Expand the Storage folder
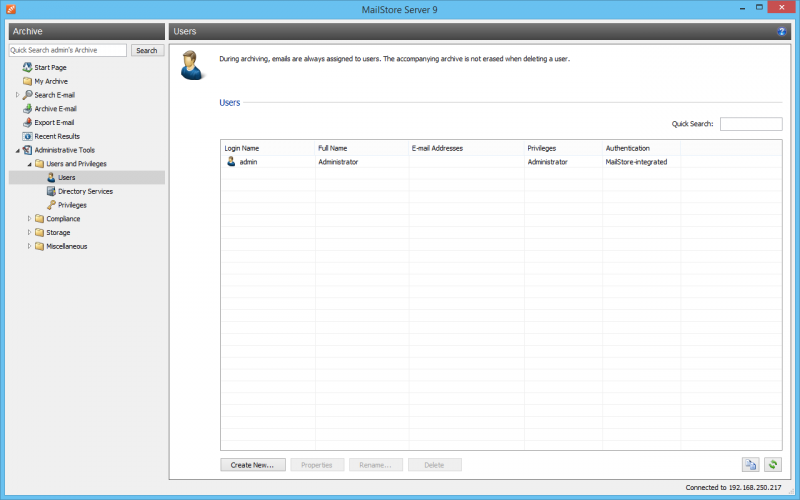800x500 pixels. pyautogui.click(x=29, y=233)
